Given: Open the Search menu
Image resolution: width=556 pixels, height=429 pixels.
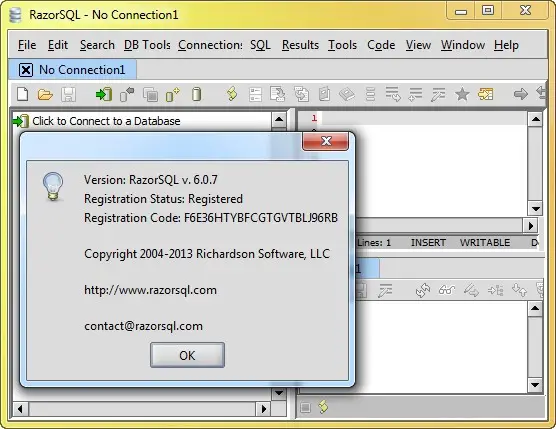Looking at the screenshot, I should click(97, 45).
